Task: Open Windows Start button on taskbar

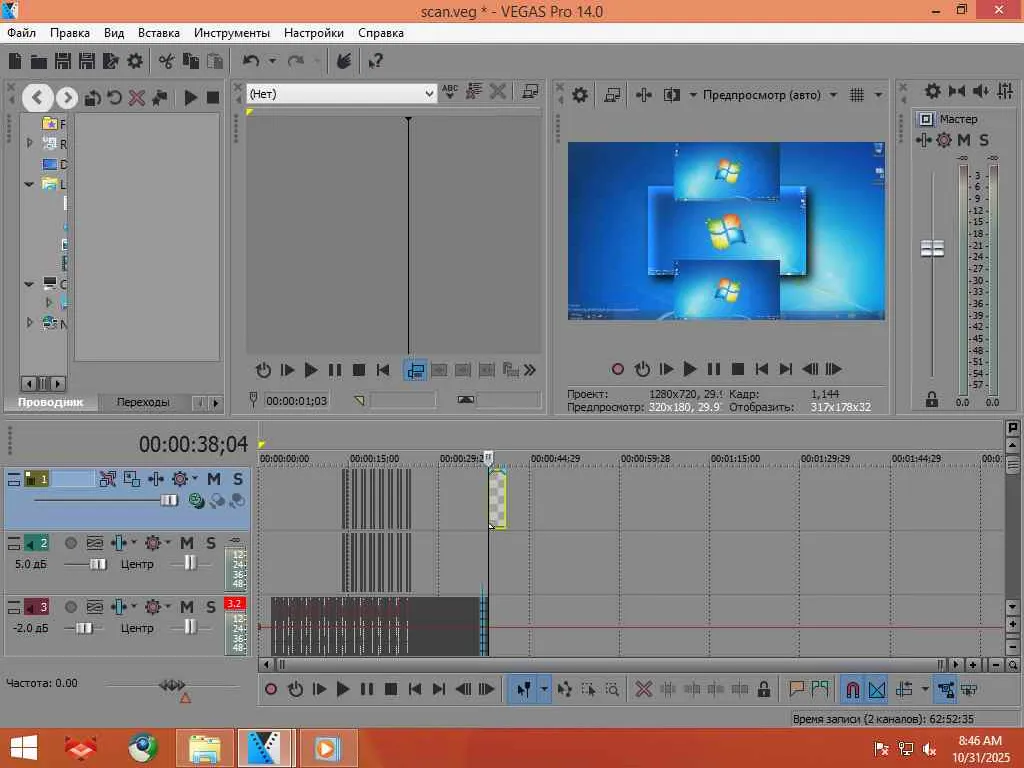Action: (24, 748)
